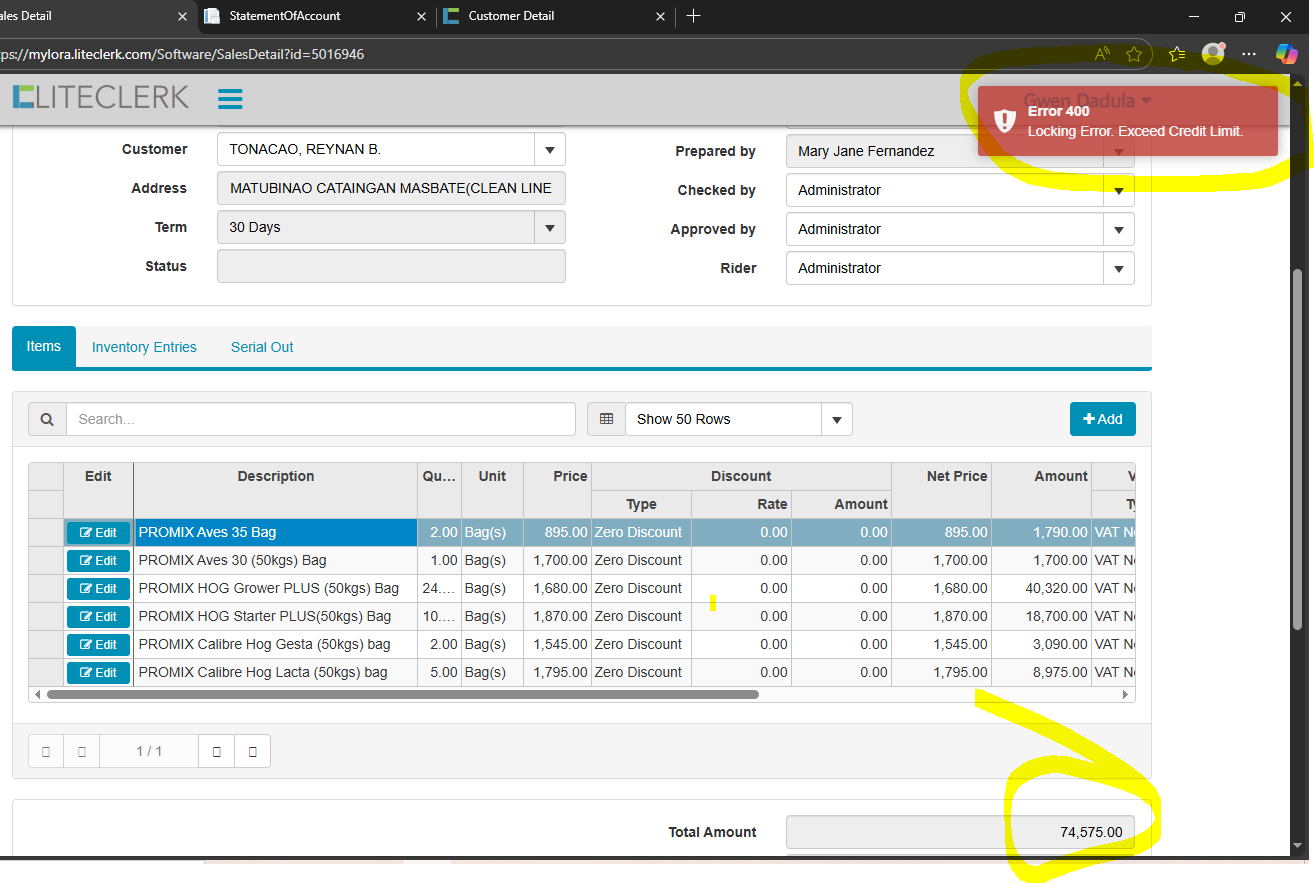Click the read aloud icon in address bar
1314x883 pixels.
[x=1102, y=54]
